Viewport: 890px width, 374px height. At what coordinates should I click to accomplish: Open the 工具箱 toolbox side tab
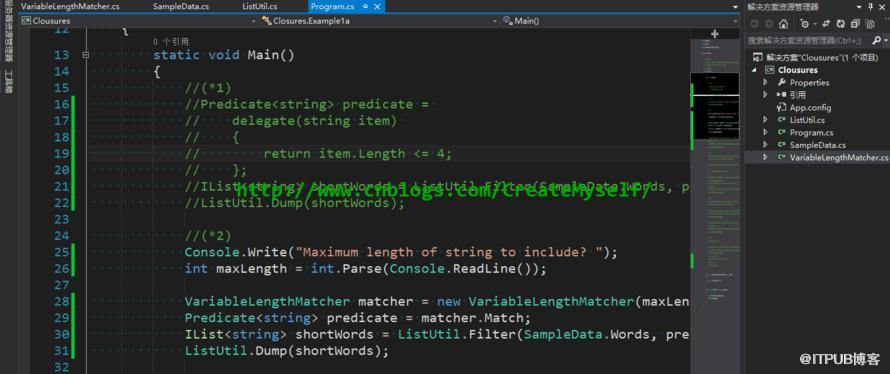pos(8,82)
